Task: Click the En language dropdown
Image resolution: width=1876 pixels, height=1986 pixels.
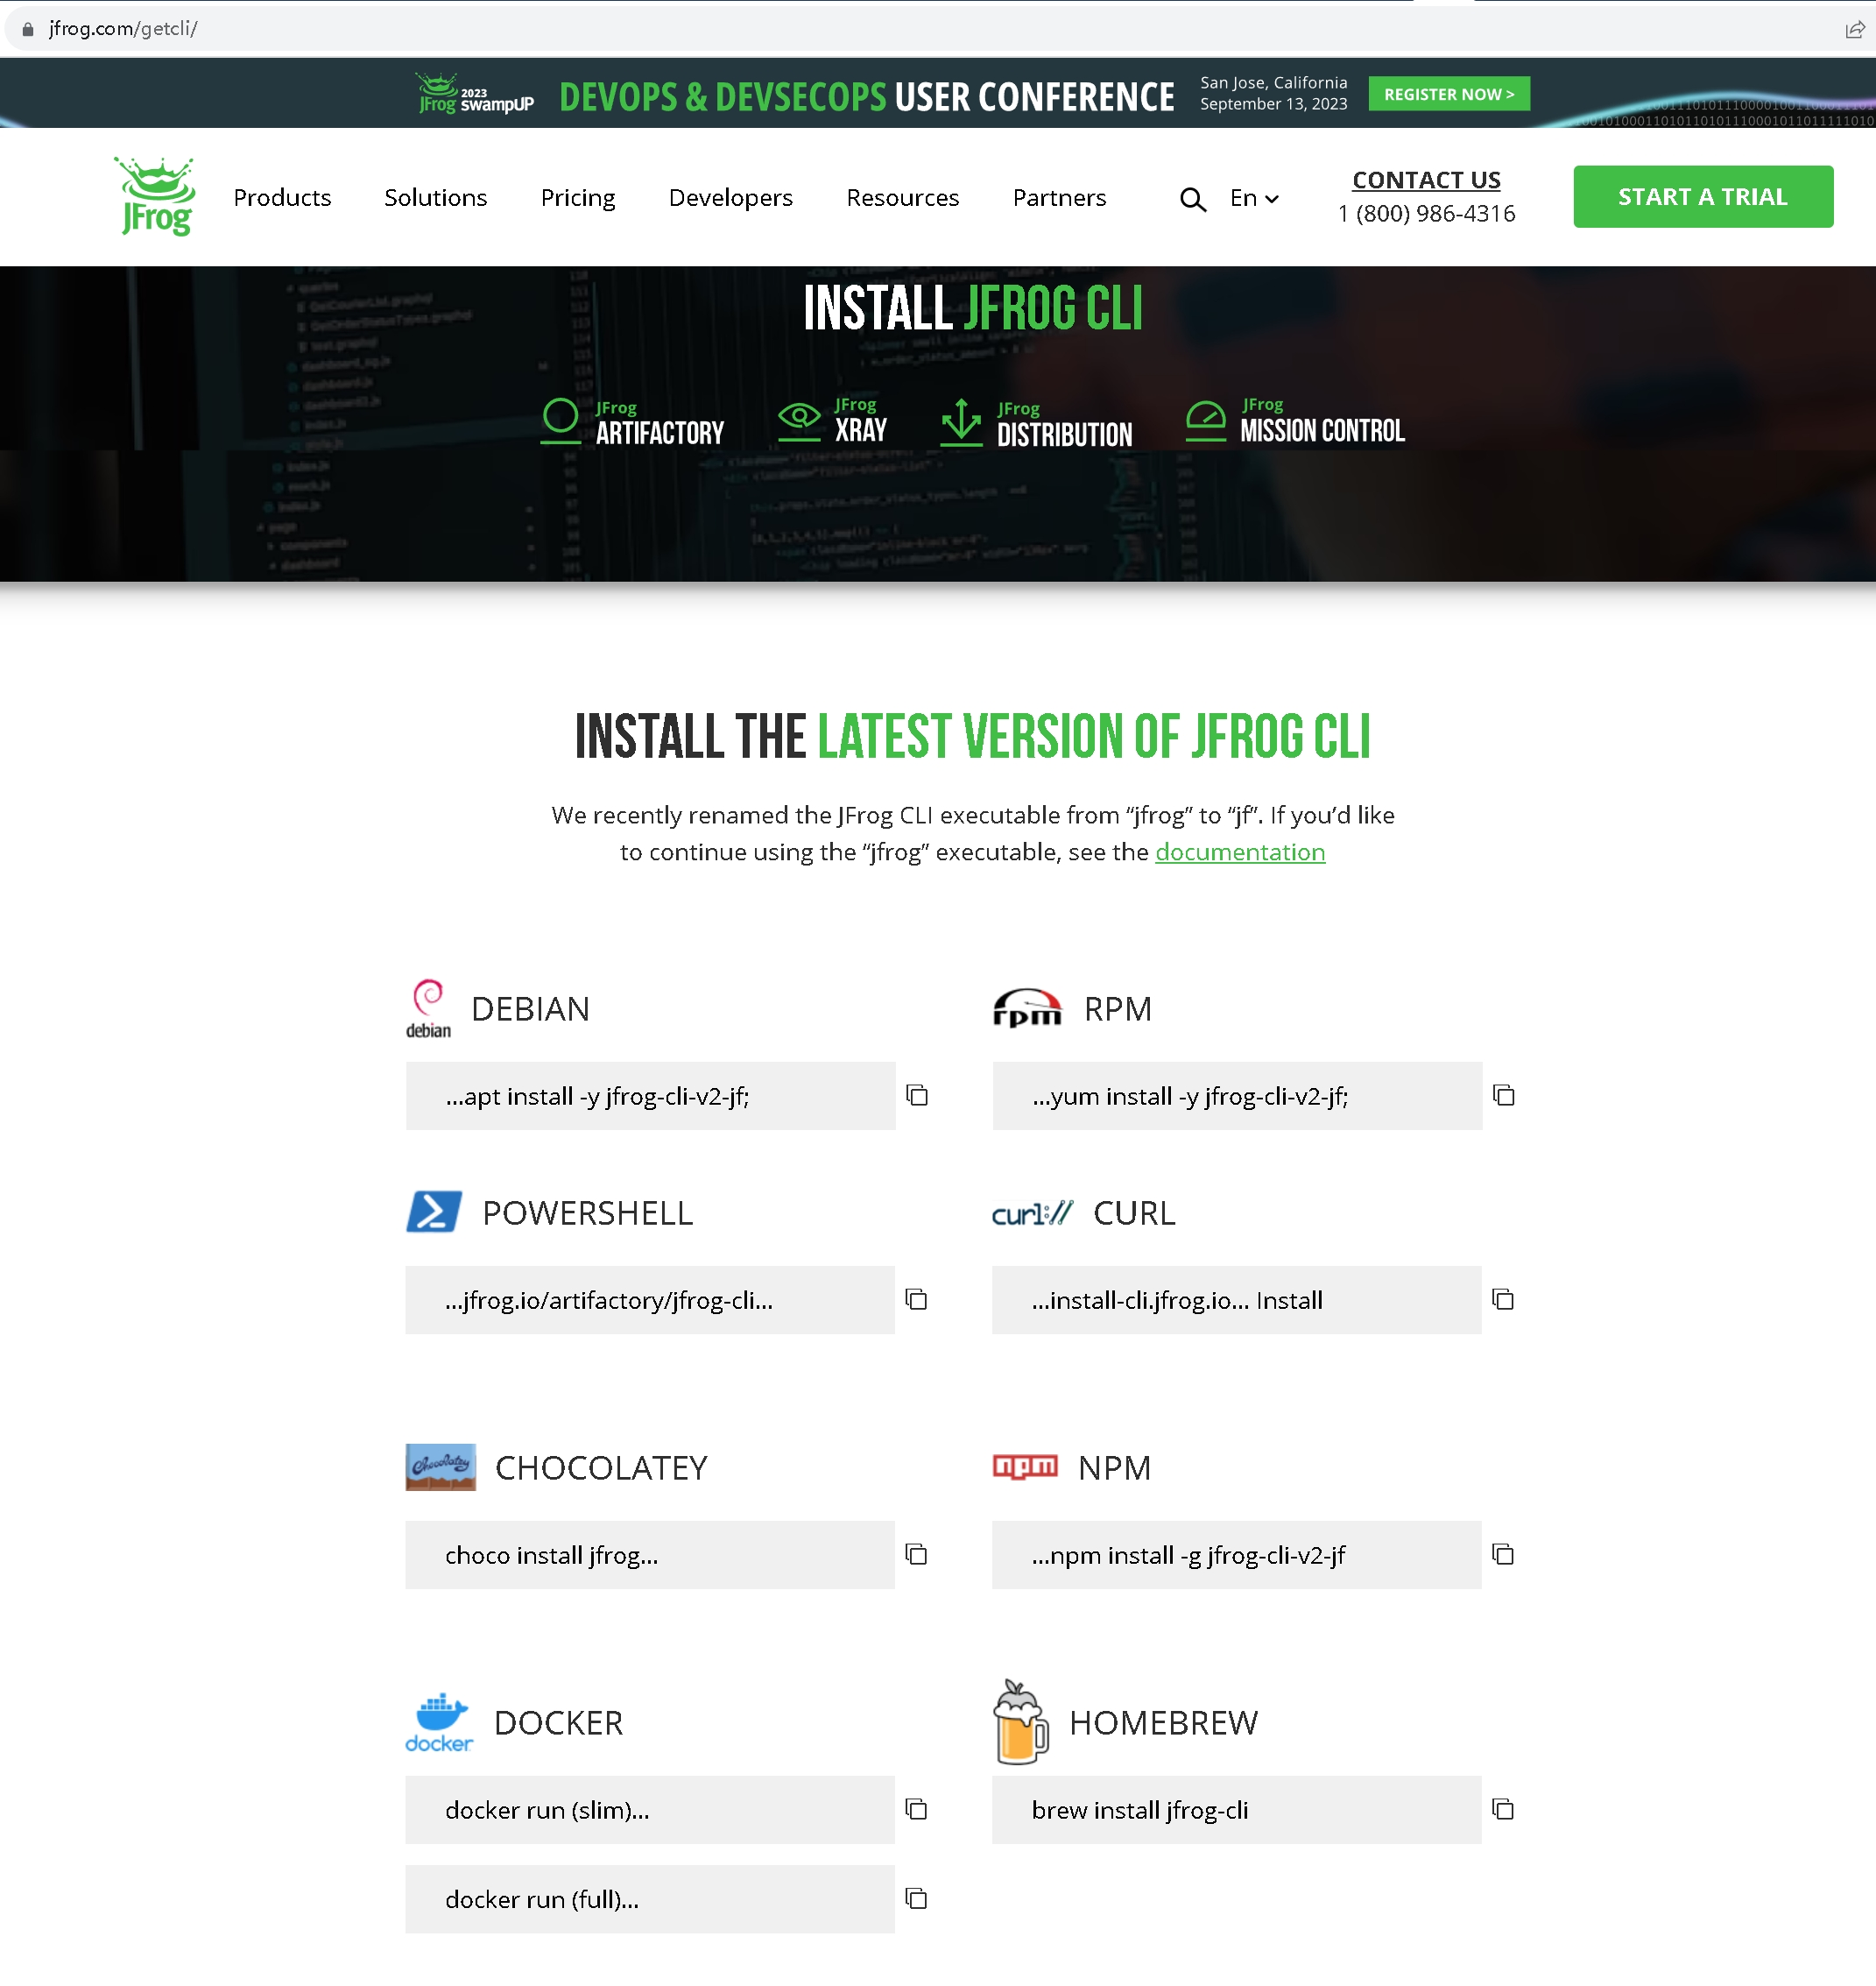Action: coord(1253,197)
